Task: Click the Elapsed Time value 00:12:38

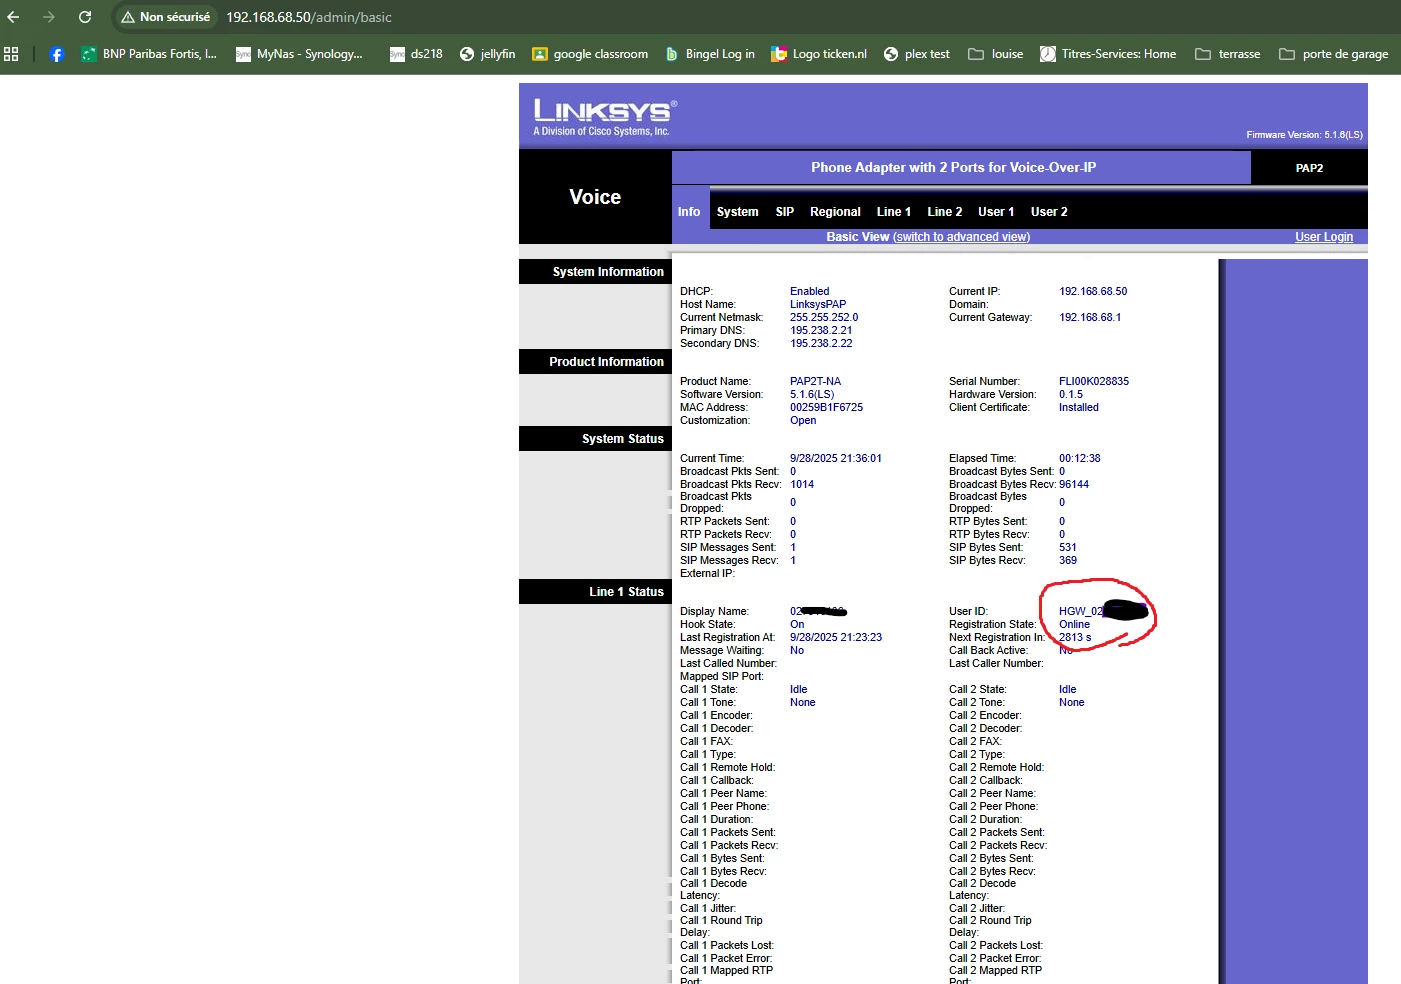Action: [x=1080, y=459]
